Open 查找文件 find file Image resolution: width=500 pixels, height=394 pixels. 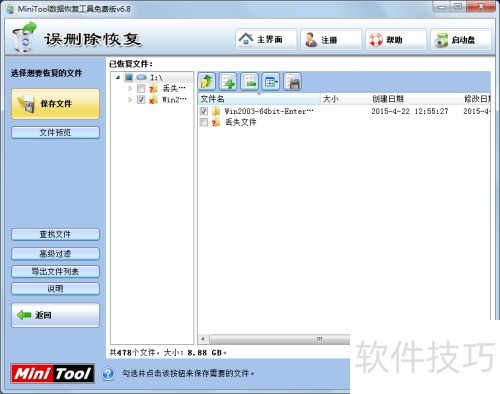[55, 234]
